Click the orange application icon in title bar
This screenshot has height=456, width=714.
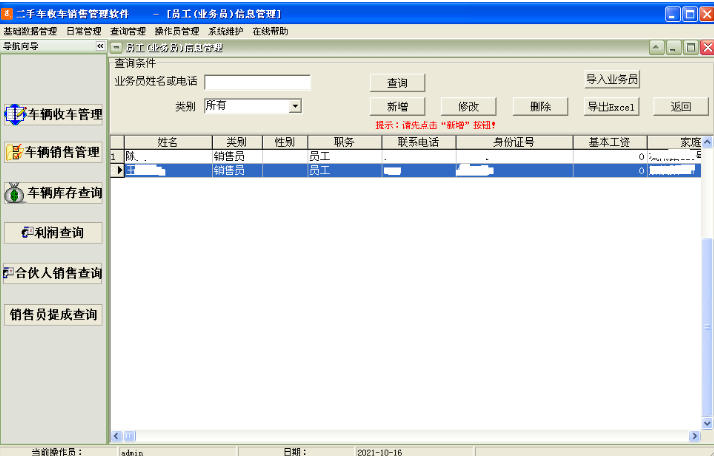point(6,14)
